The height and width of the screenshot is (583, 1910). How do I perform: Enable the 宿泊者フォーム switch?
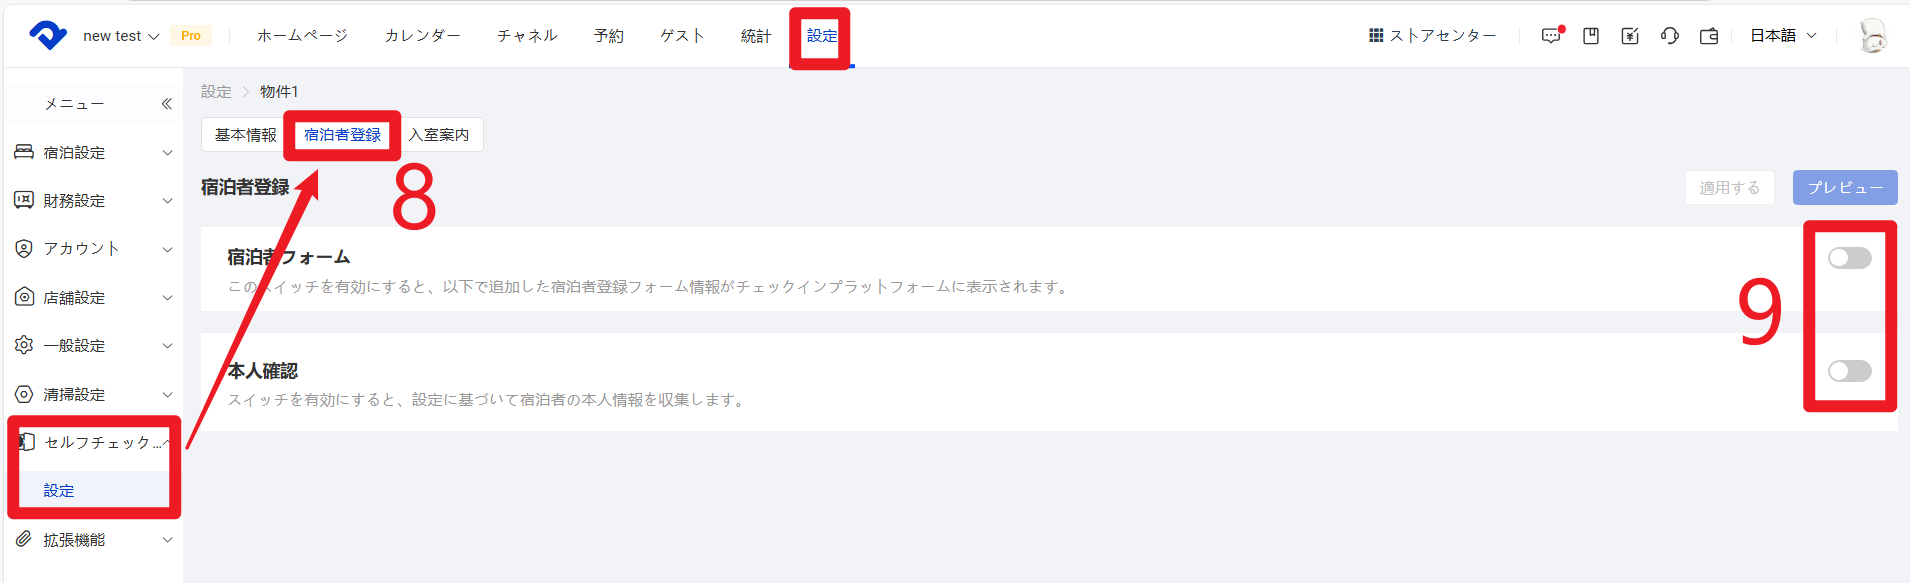click(1849, 258)
